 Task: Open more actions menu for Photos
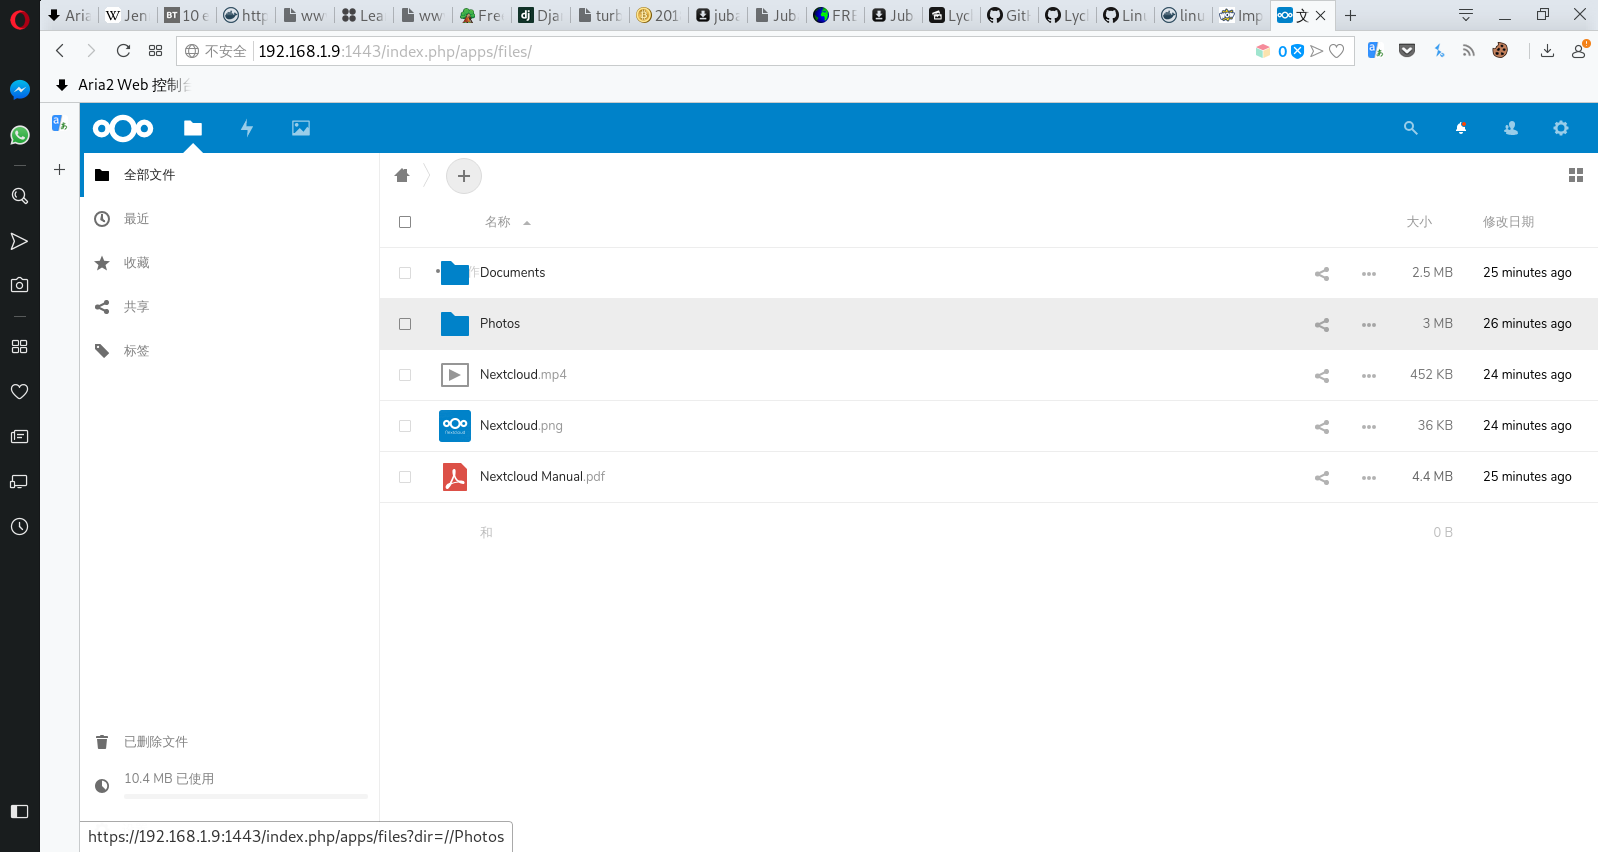1369,324
